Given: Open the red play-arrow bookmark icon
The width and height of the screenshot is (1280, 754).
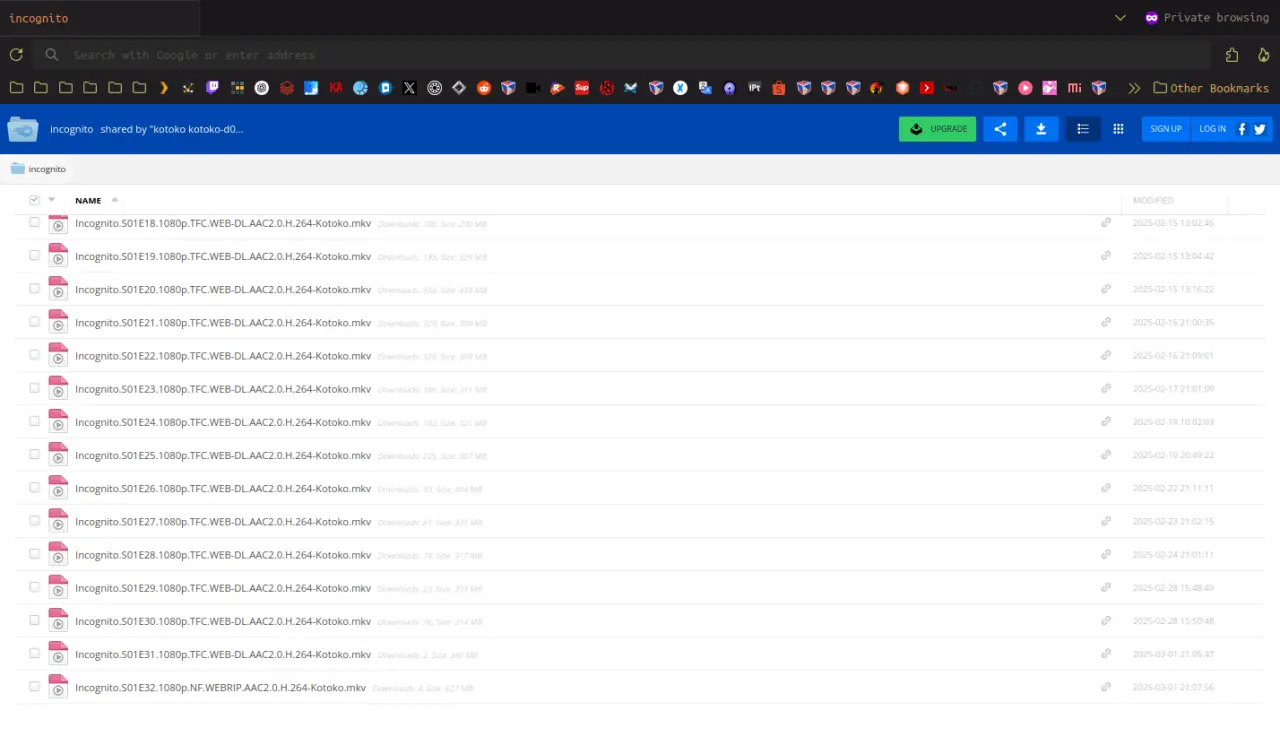Looking at the screenshot, I should [927, 88].
